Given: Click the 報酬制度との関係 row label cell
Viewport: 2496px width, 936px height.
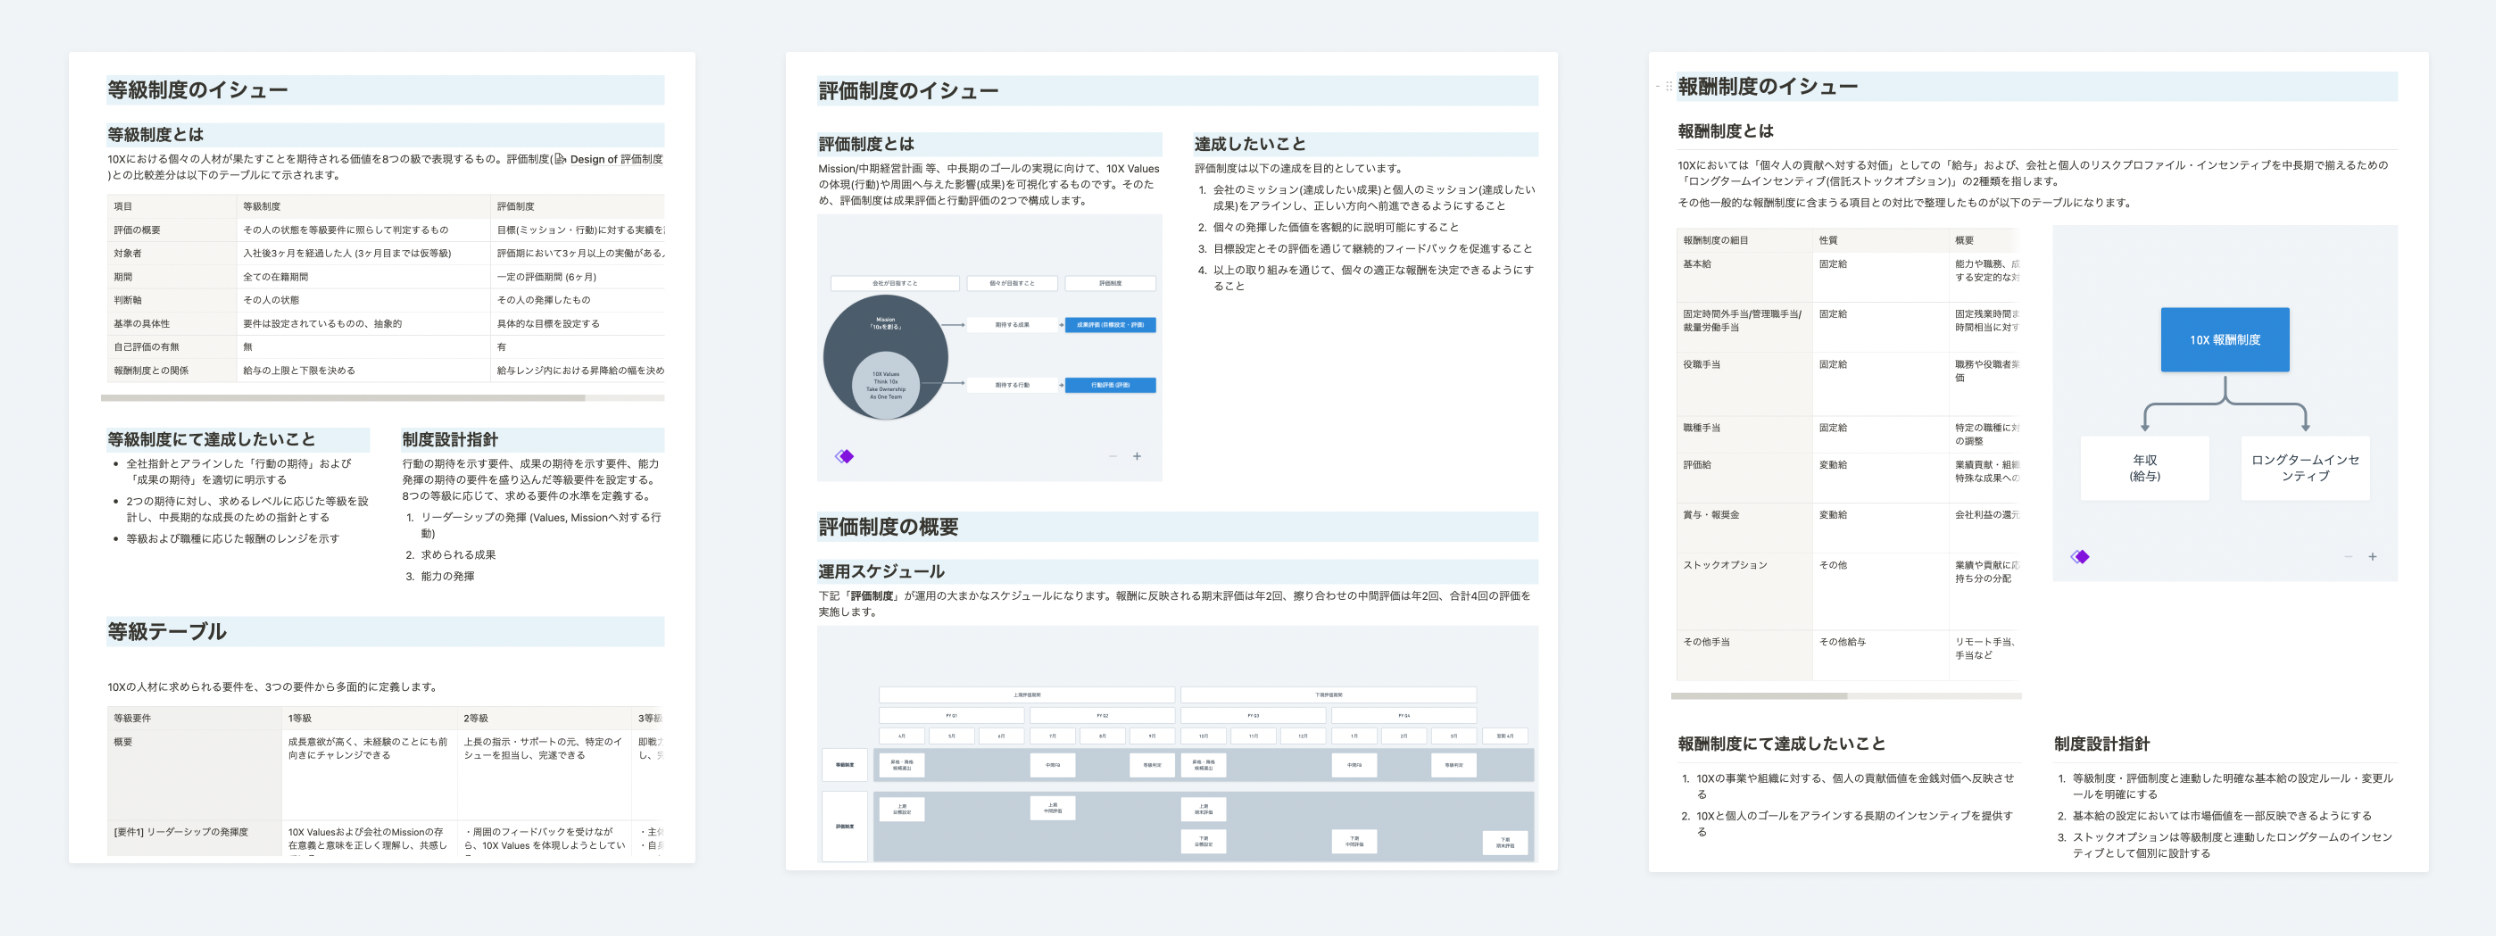Looking at the screenshot, I should click(x=171, y=370).
